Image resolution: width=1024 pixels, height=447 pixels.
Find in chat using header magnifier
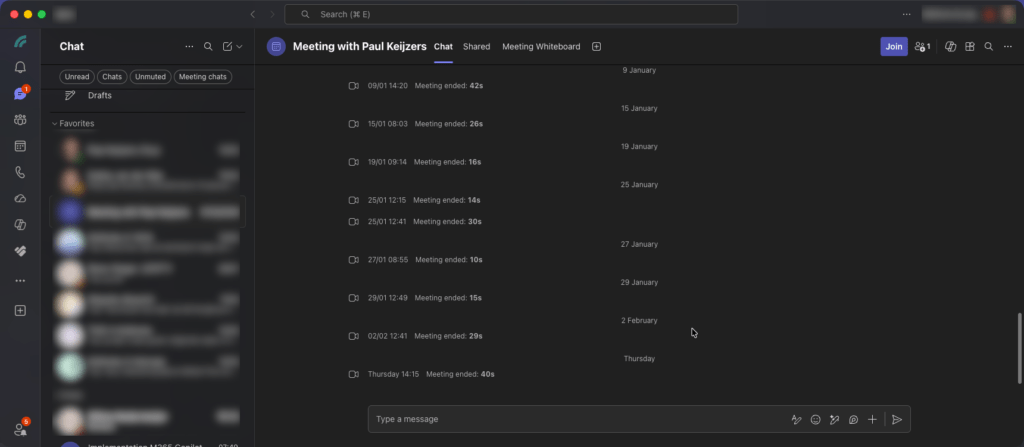click(x=989, y=46)
